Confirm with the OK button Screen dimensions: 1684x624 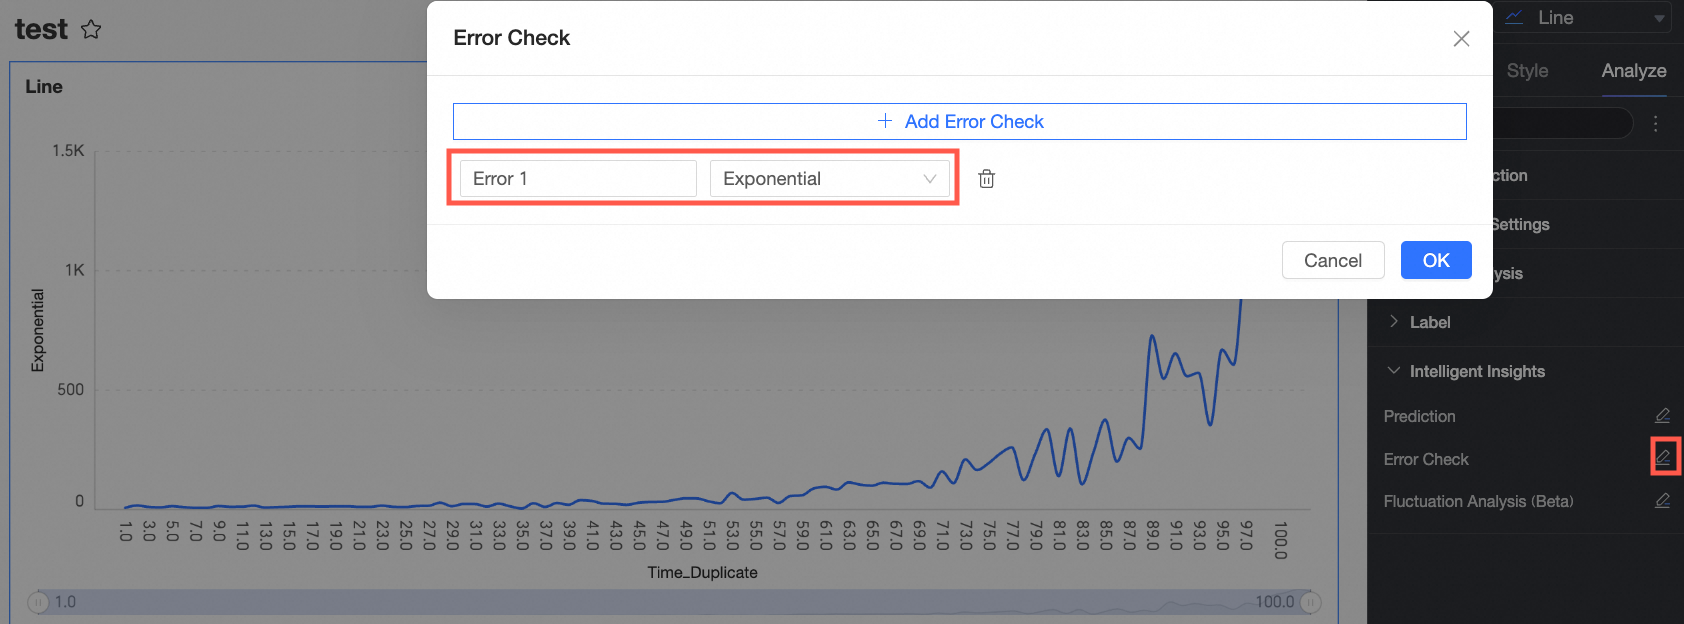pos(1436,260)
